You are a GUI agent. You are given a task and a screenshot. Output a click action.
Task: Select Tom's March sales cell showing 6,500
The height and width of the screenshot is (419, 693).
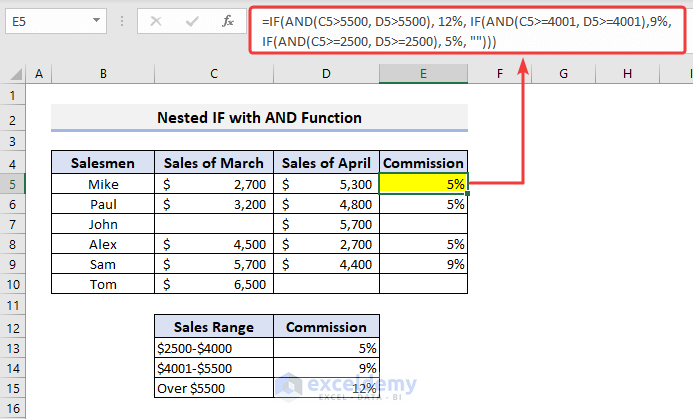point(214,284)
